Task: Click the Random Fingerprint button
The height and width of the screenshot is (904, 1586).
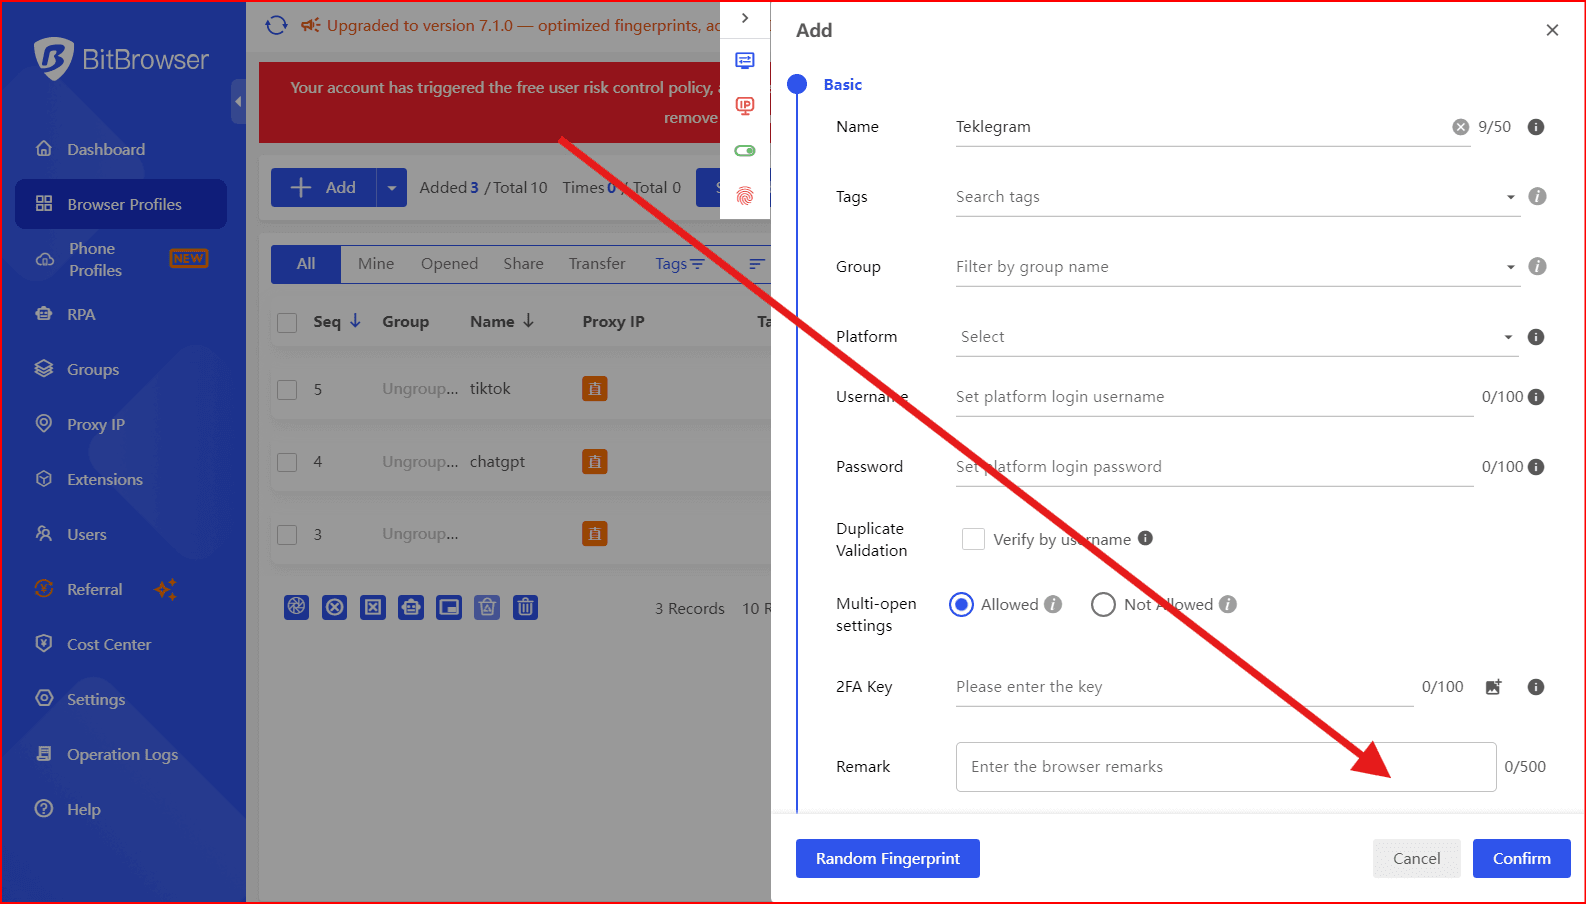Action: pos(887,859)
